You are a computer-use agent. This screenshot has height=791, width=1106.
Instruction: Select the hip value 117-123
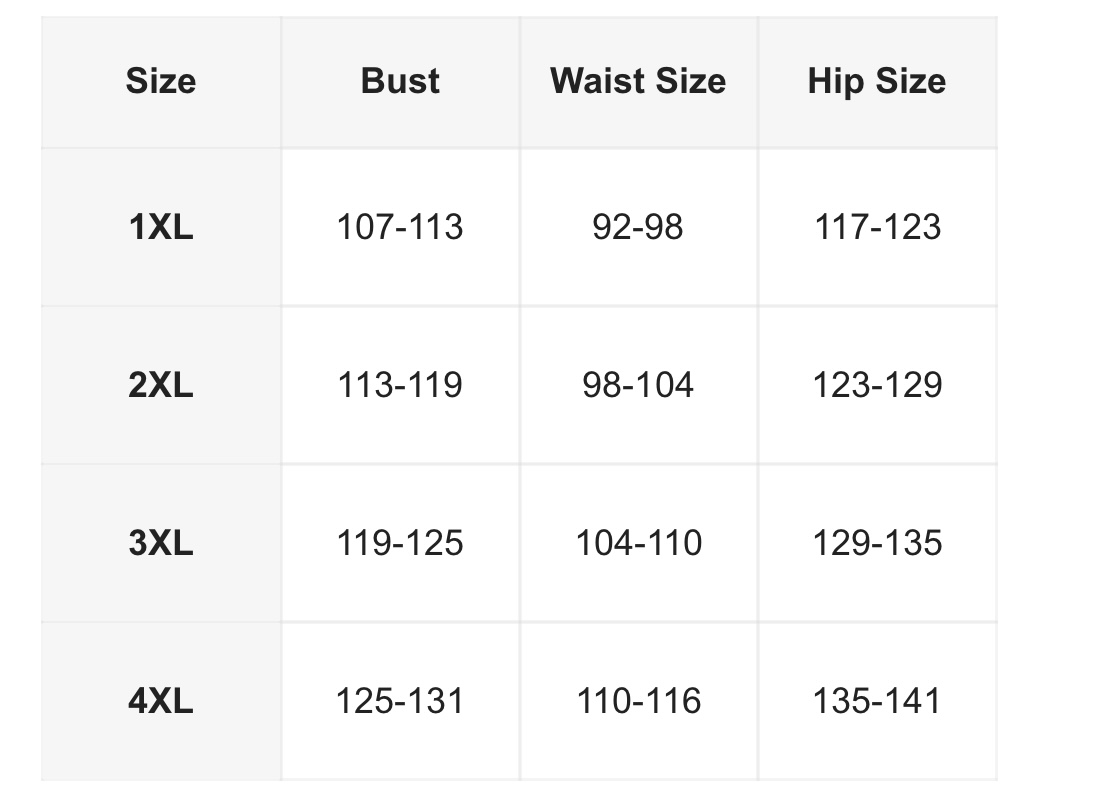pos(877,227)
